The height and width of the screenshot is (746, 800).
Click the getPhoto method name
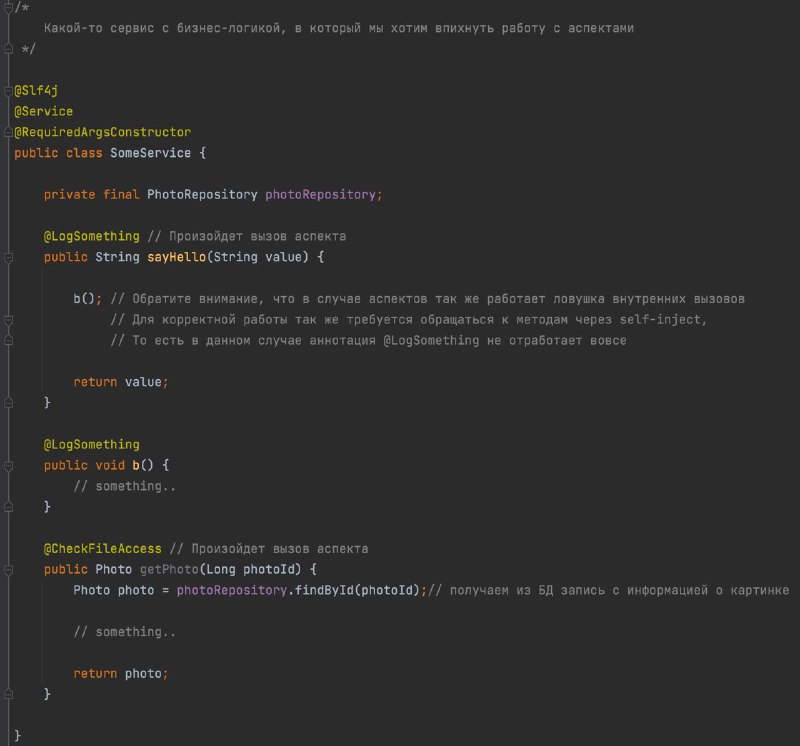pos(169,569)
